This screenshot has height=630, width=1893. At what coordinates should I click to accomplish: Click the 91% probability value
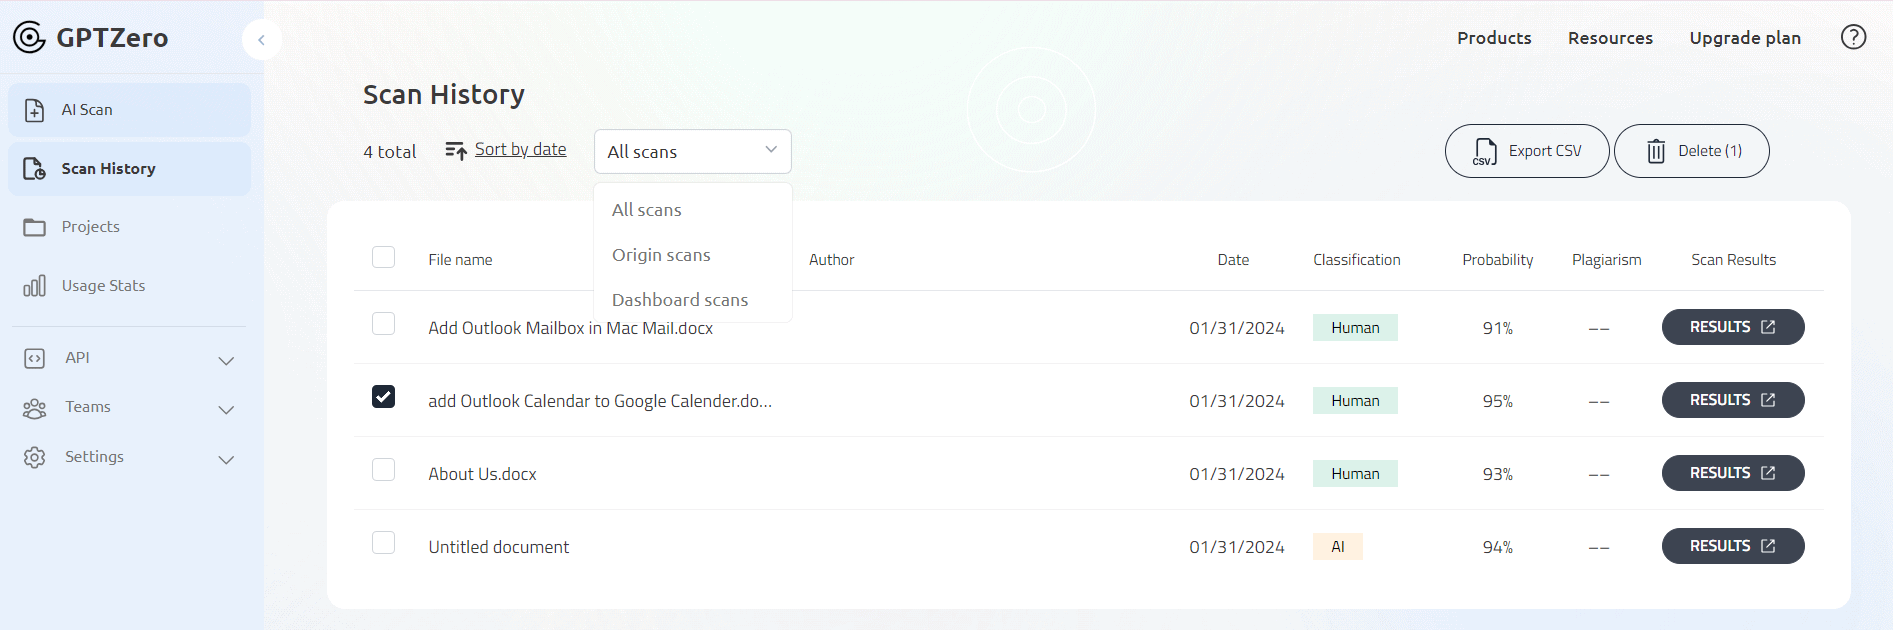coord(1497,328)
